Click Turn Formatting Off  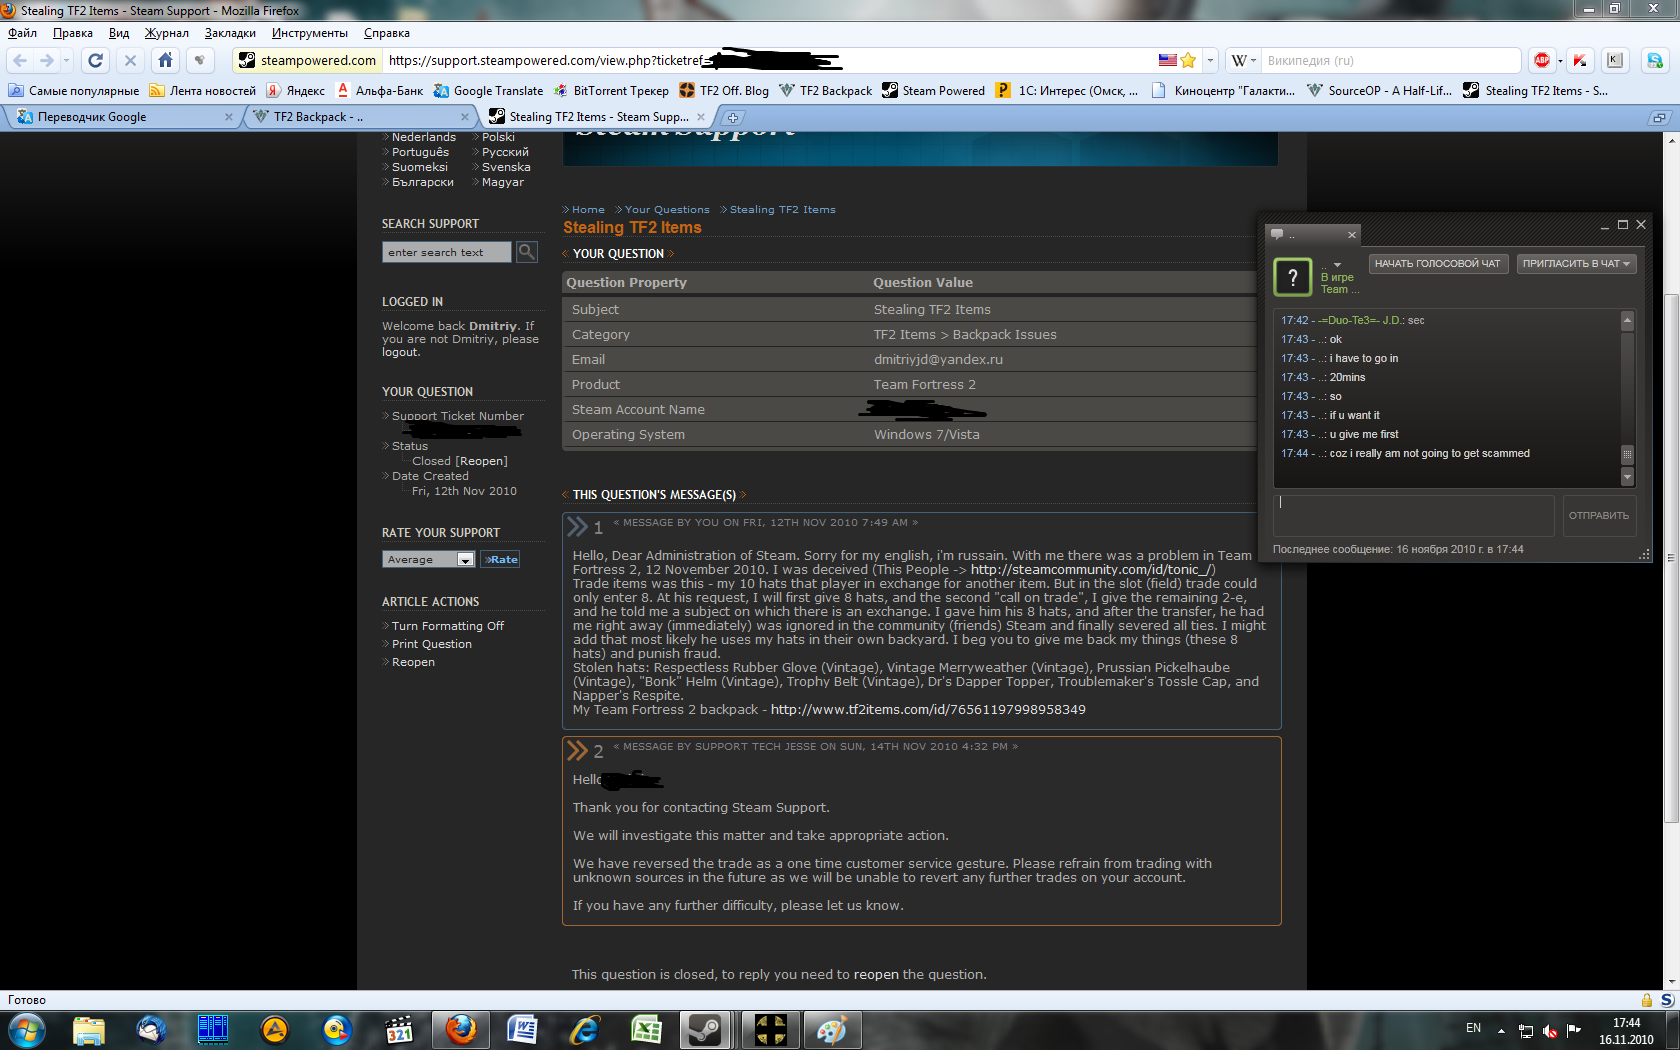[x=447, y=626]
